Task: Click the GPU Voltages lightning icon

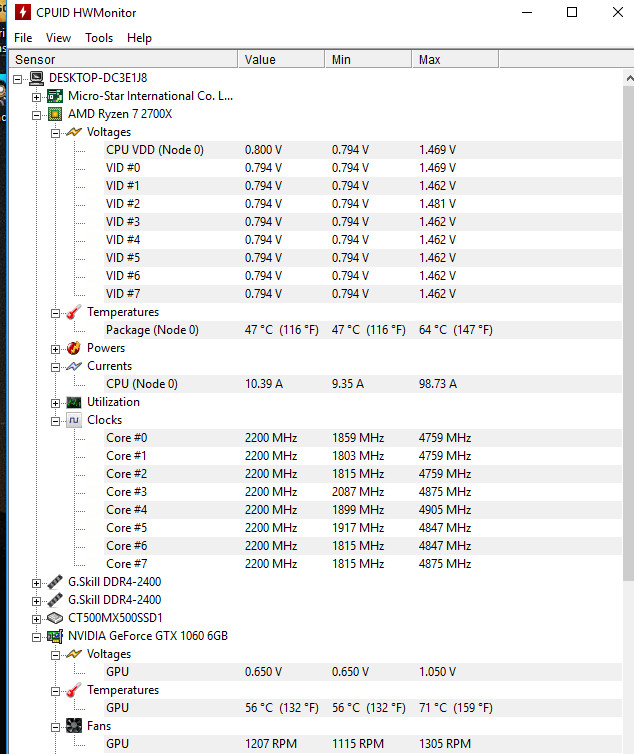Action: tap(74, 654)
